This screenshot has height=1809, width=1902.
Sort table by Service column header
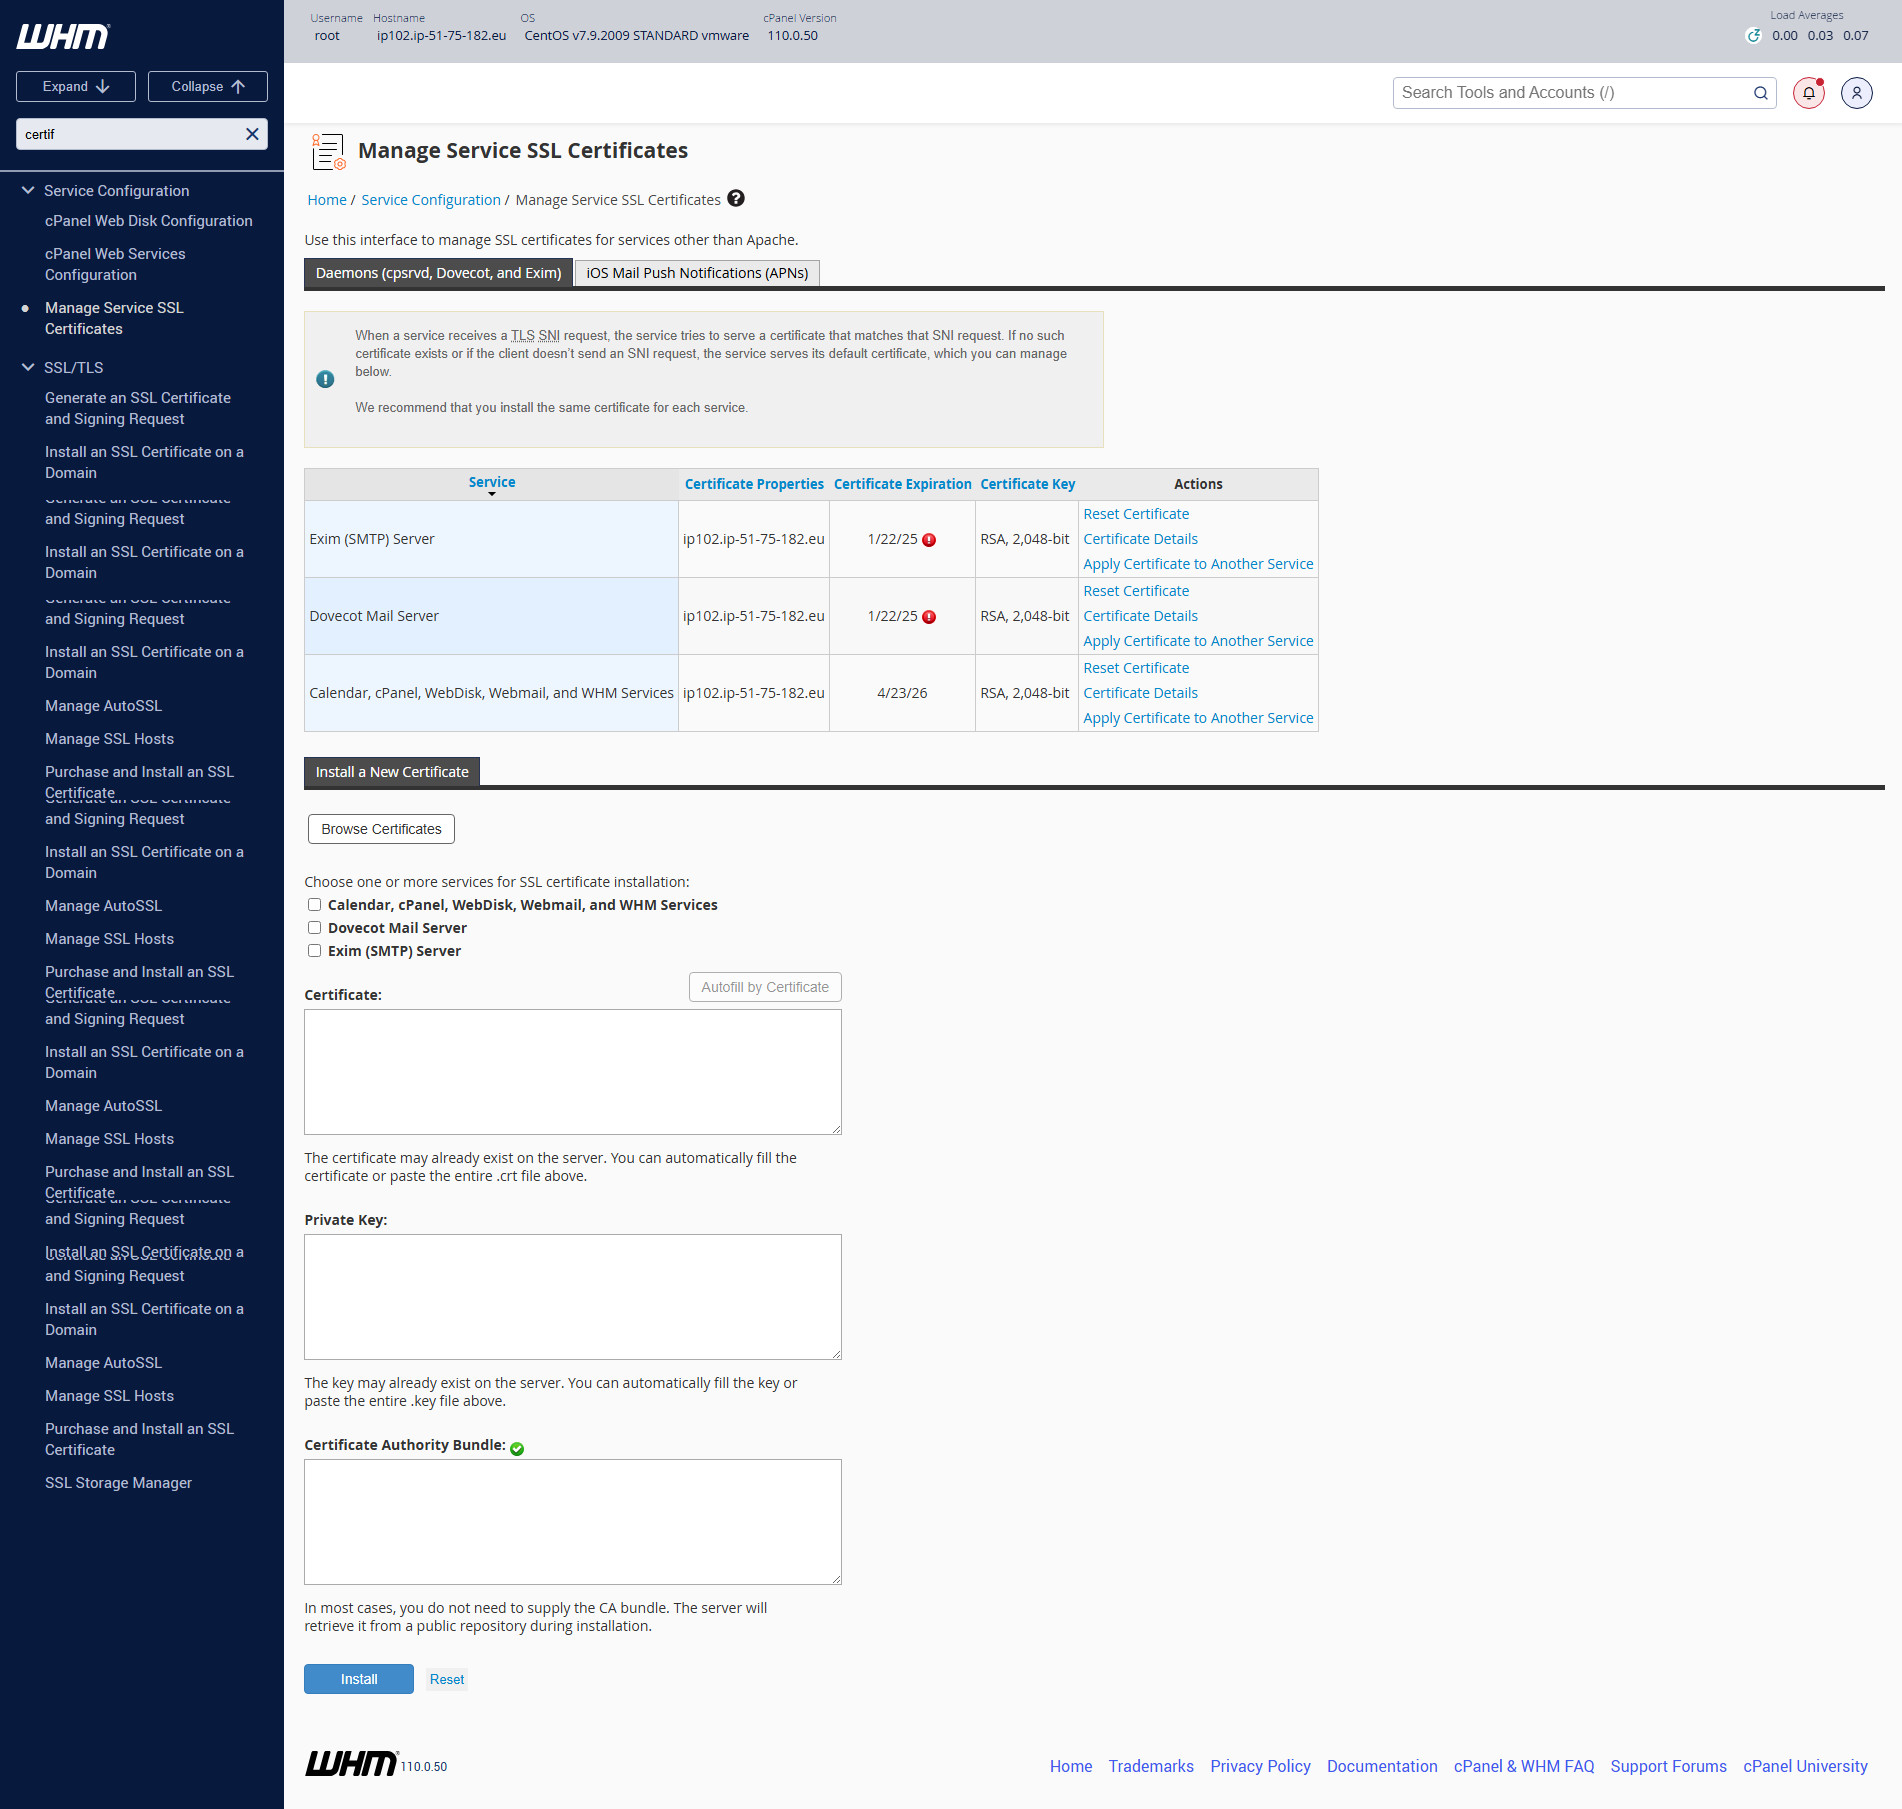pyautogui.click(x=491, y=483)
